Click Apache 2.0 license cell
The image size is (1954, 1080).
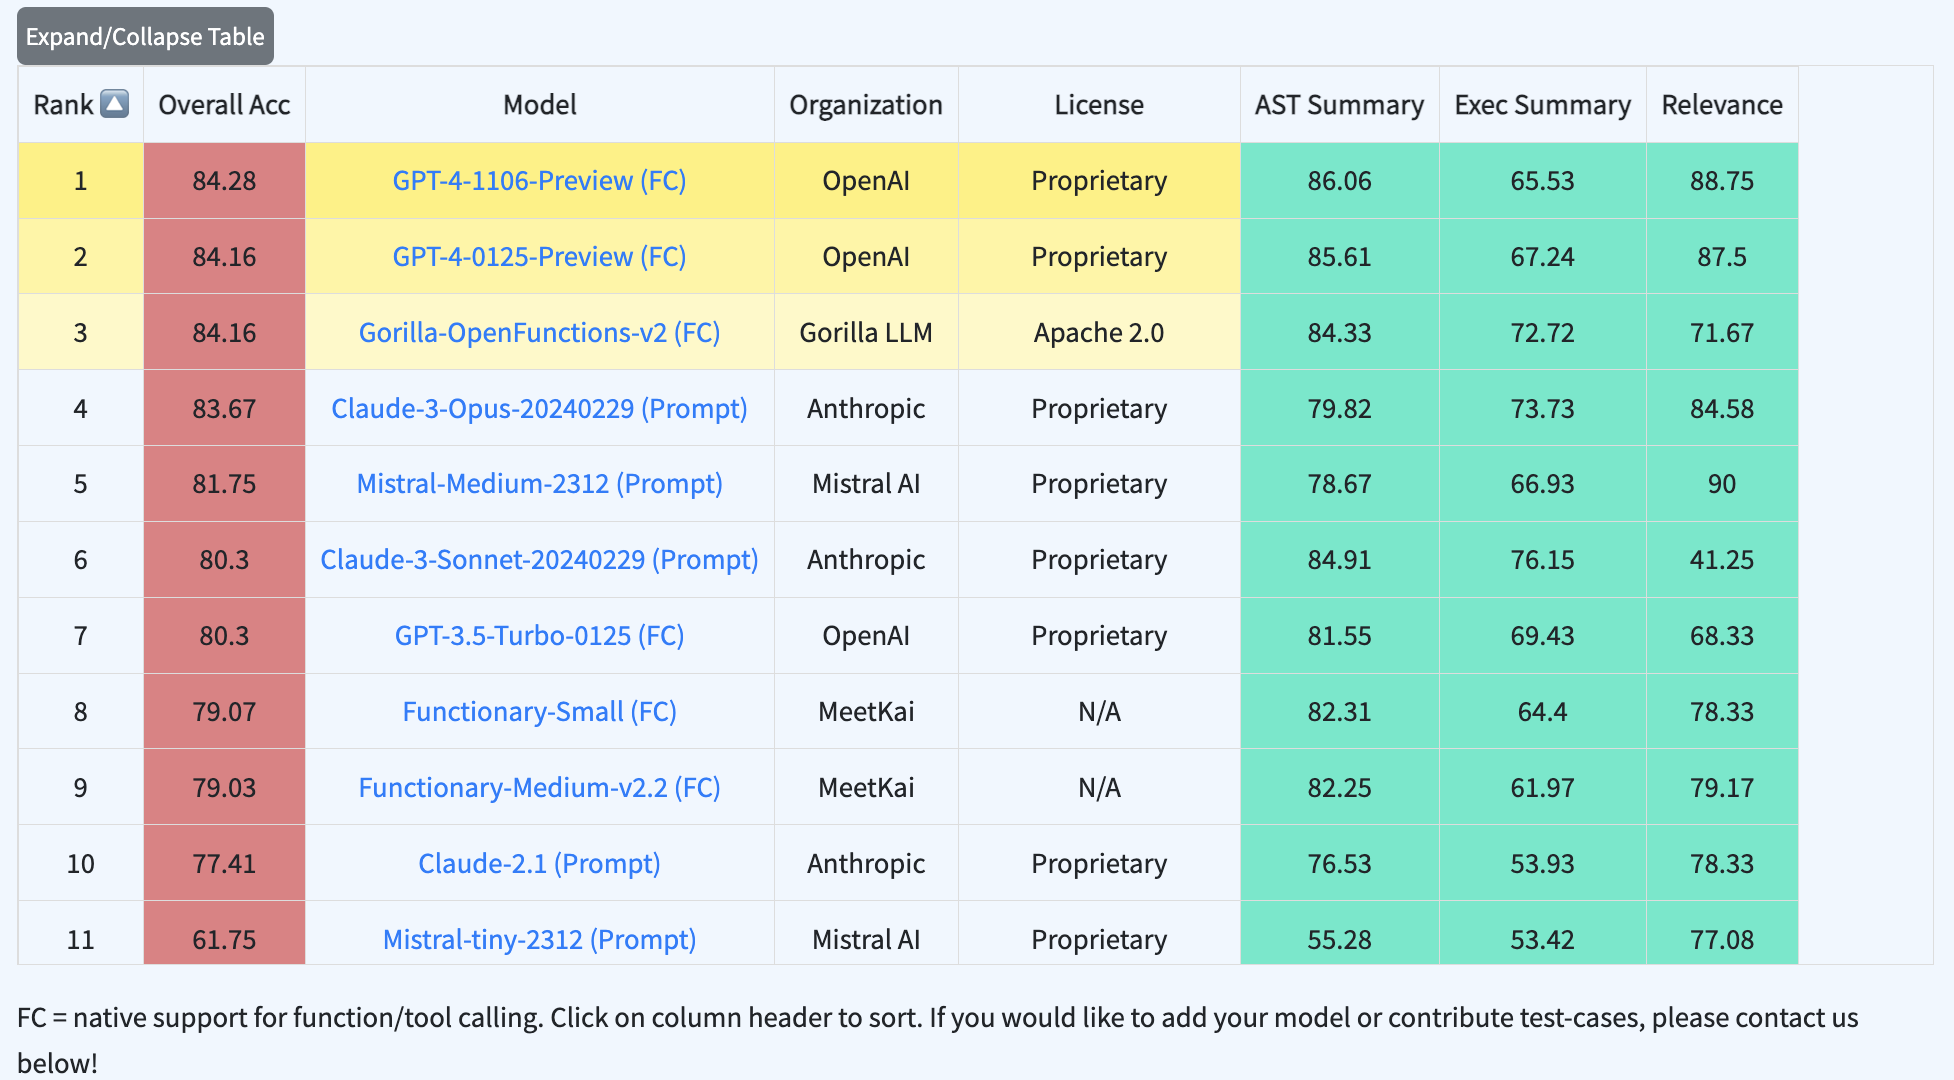1099,333
